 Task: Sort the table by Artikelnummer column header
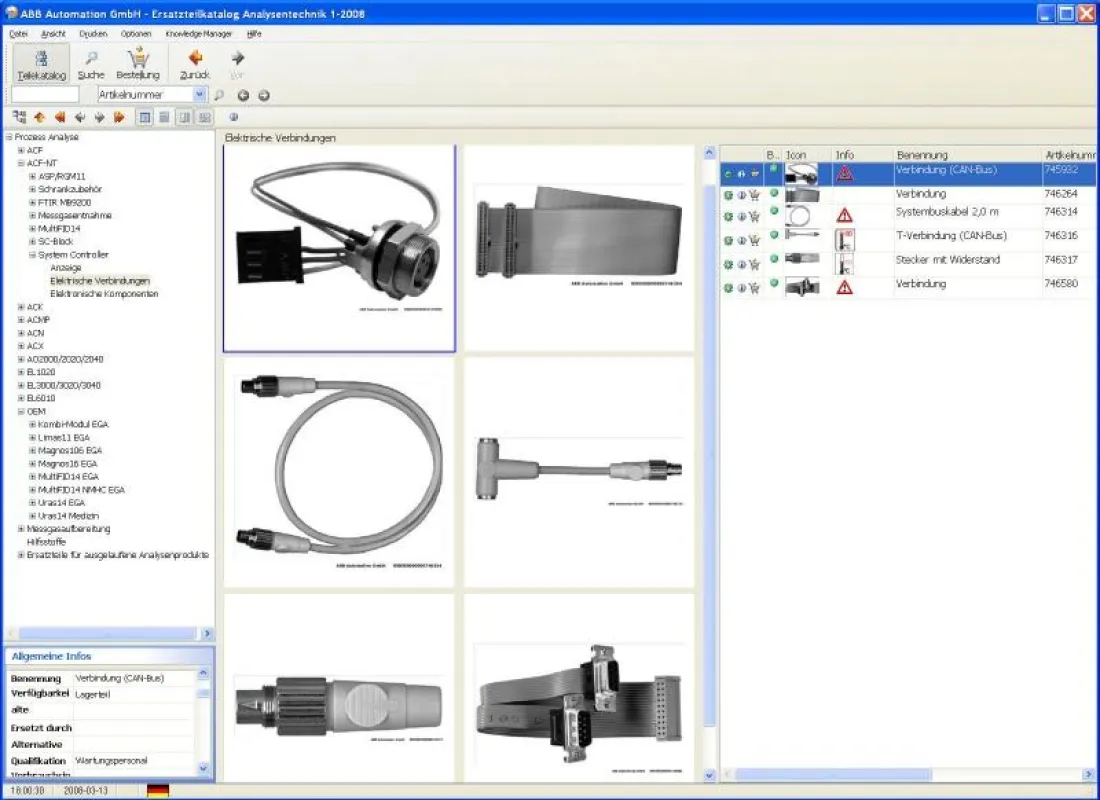(1068, 154)
